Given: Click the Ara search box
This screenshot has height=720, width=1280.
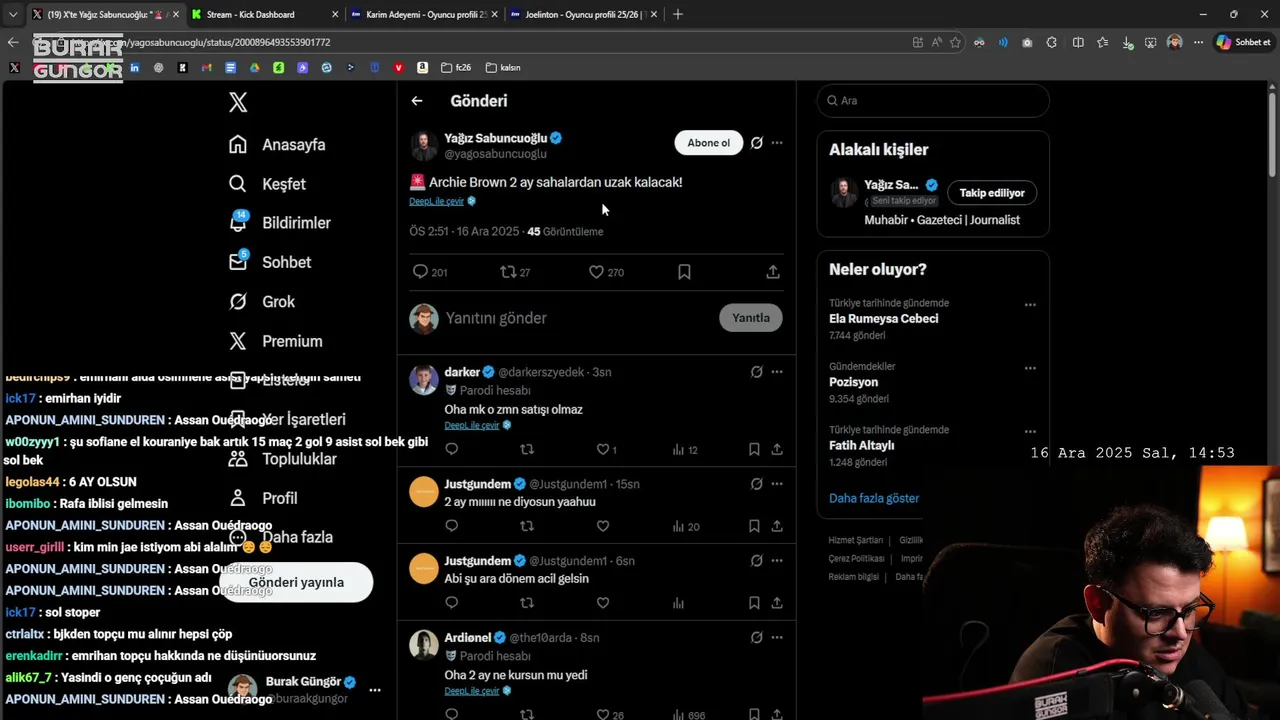Looking at the screenshot, I should 933,100.
